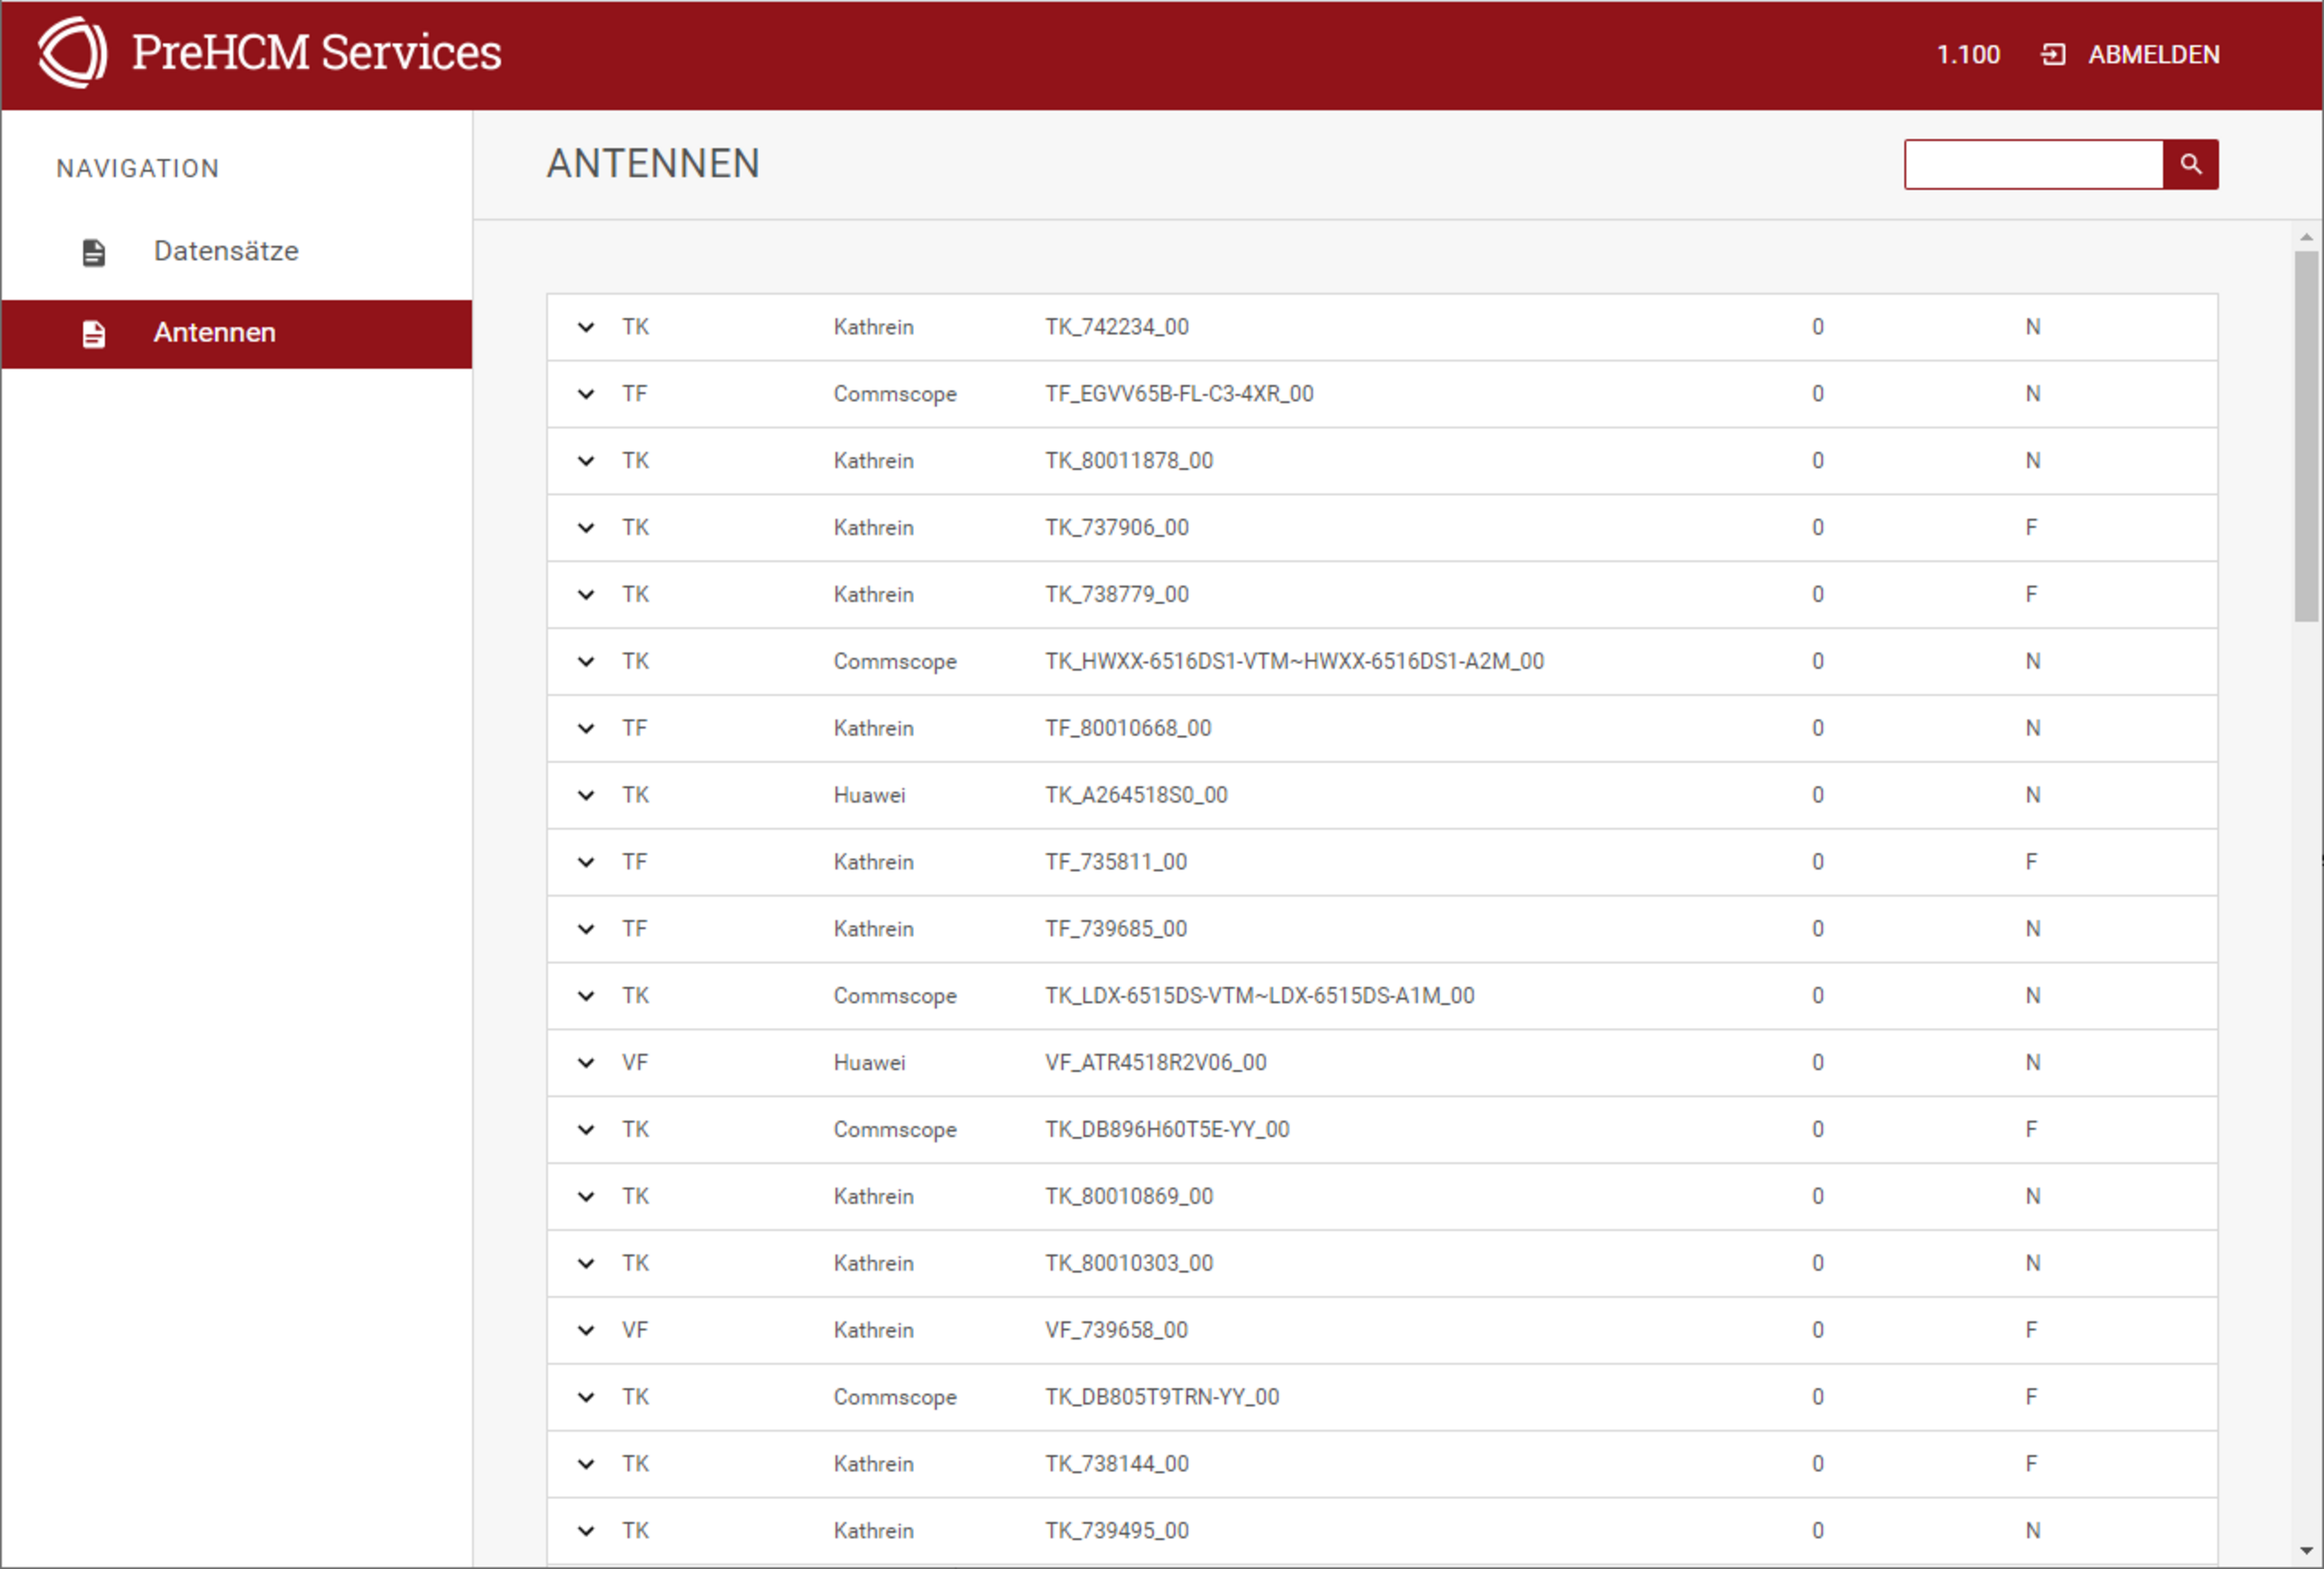Click the search magnifier button
The image size is (2324, 1569).
click(2190, 164)
